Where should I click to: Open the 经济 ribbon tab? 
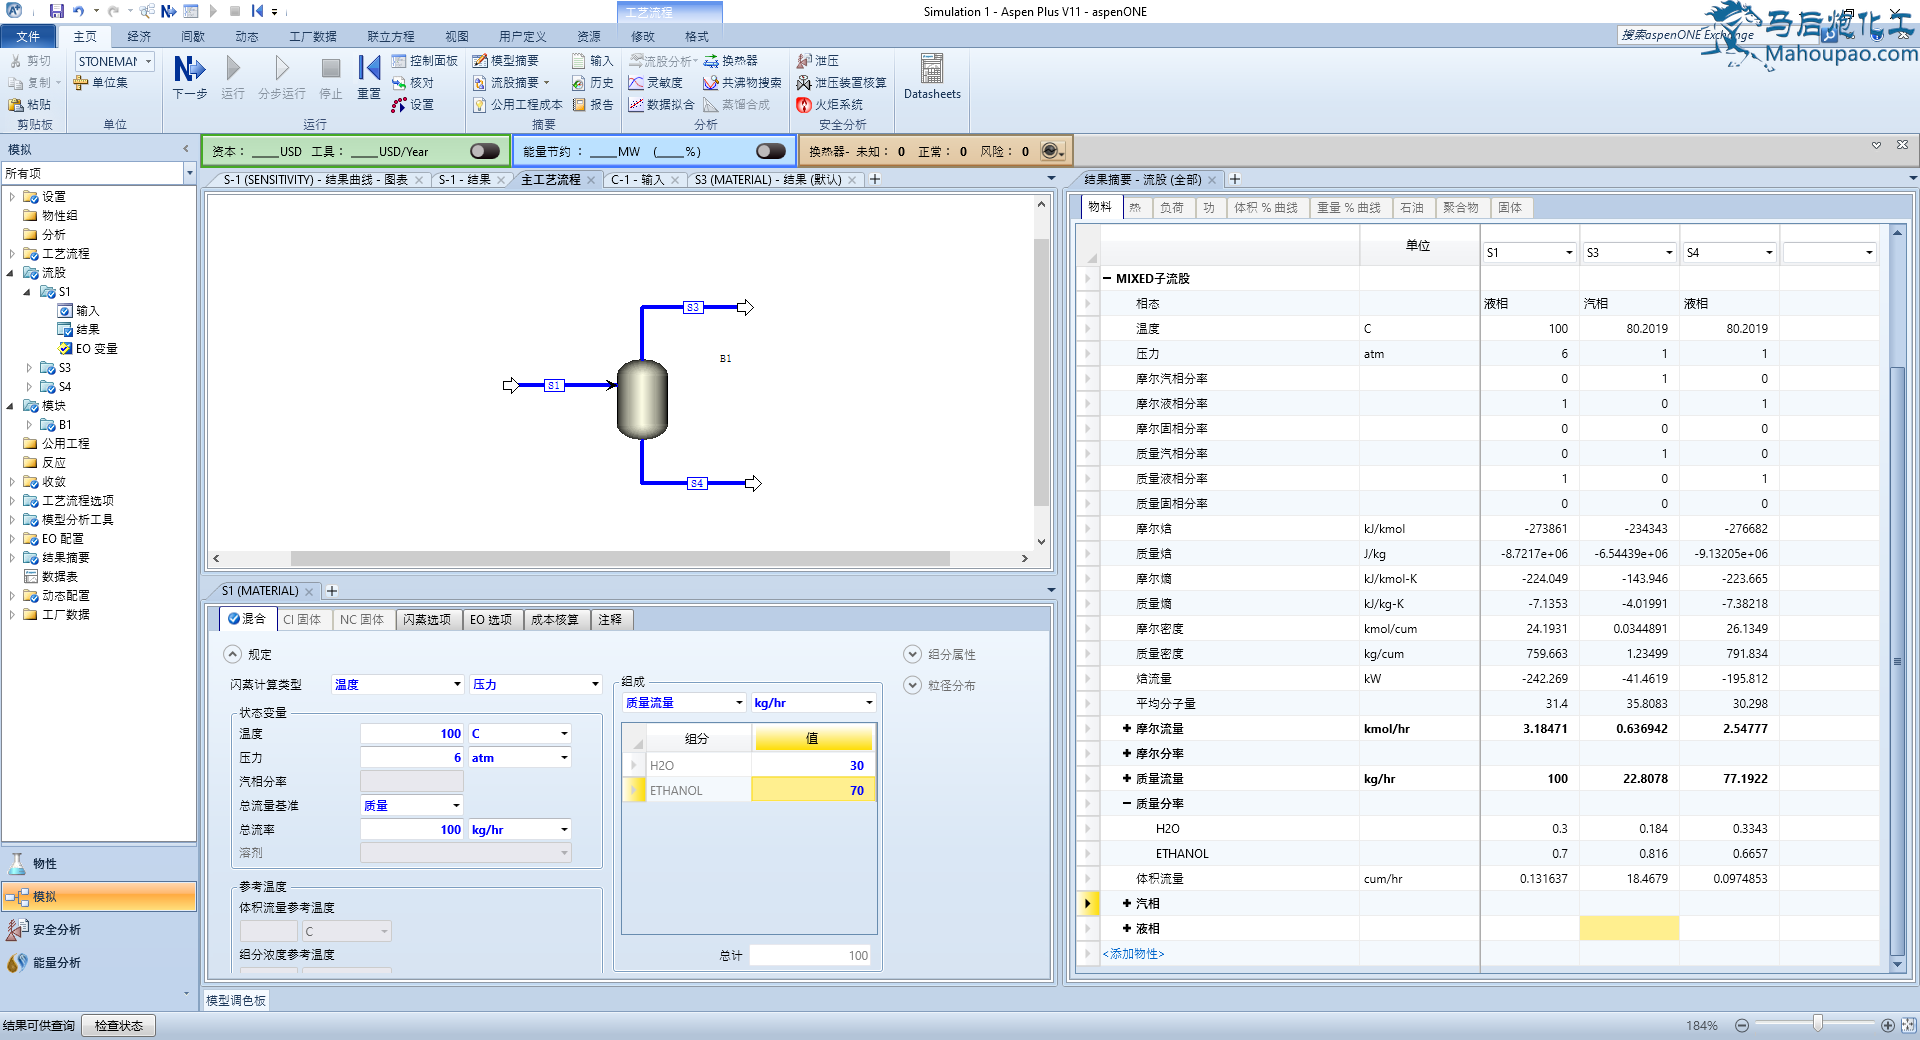tap(139, 36)
